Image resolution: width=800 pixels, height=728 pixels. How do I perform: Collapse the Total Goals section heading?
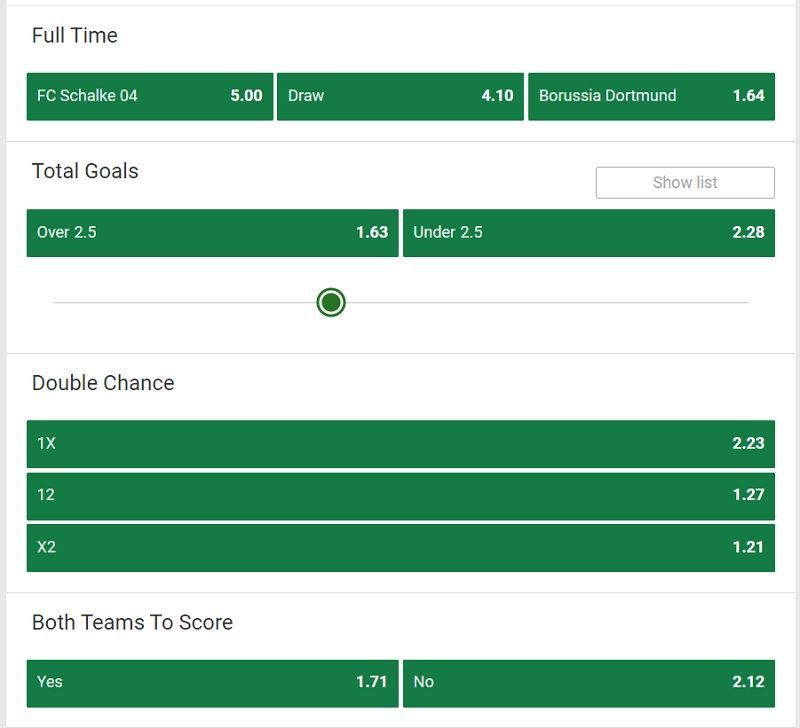85,171
